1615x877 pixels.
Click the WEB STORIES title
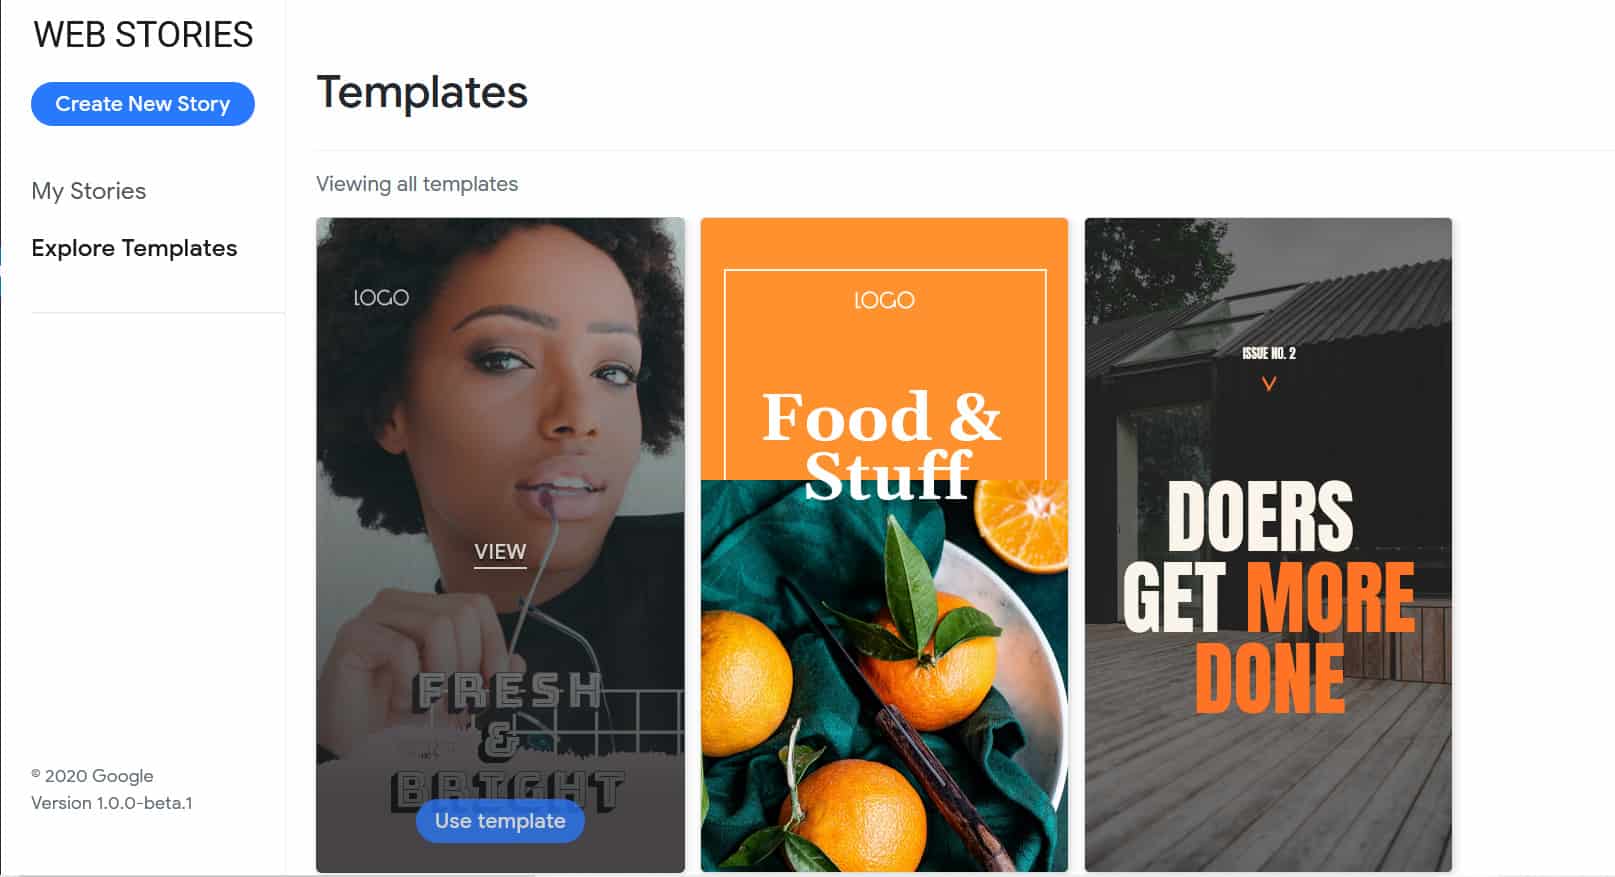point(143,35)
